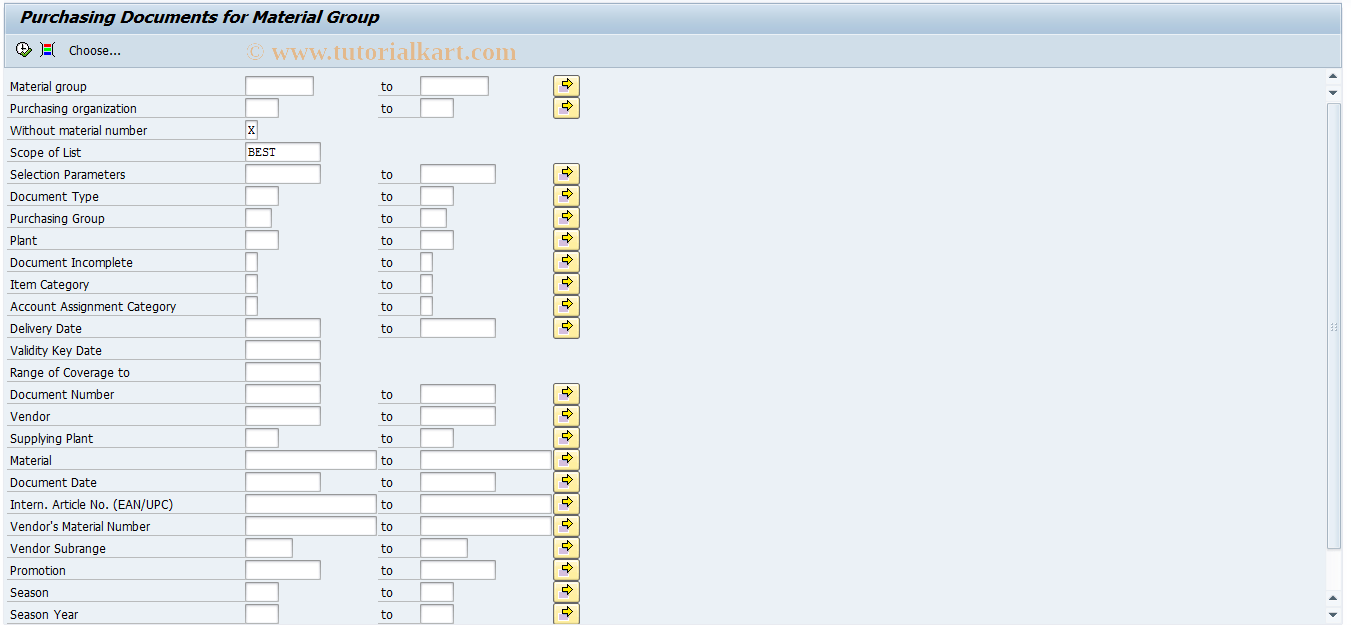Open multiple selection for Promotion
This screenshot has height=625, width=1351.
[x=566, y=569]
